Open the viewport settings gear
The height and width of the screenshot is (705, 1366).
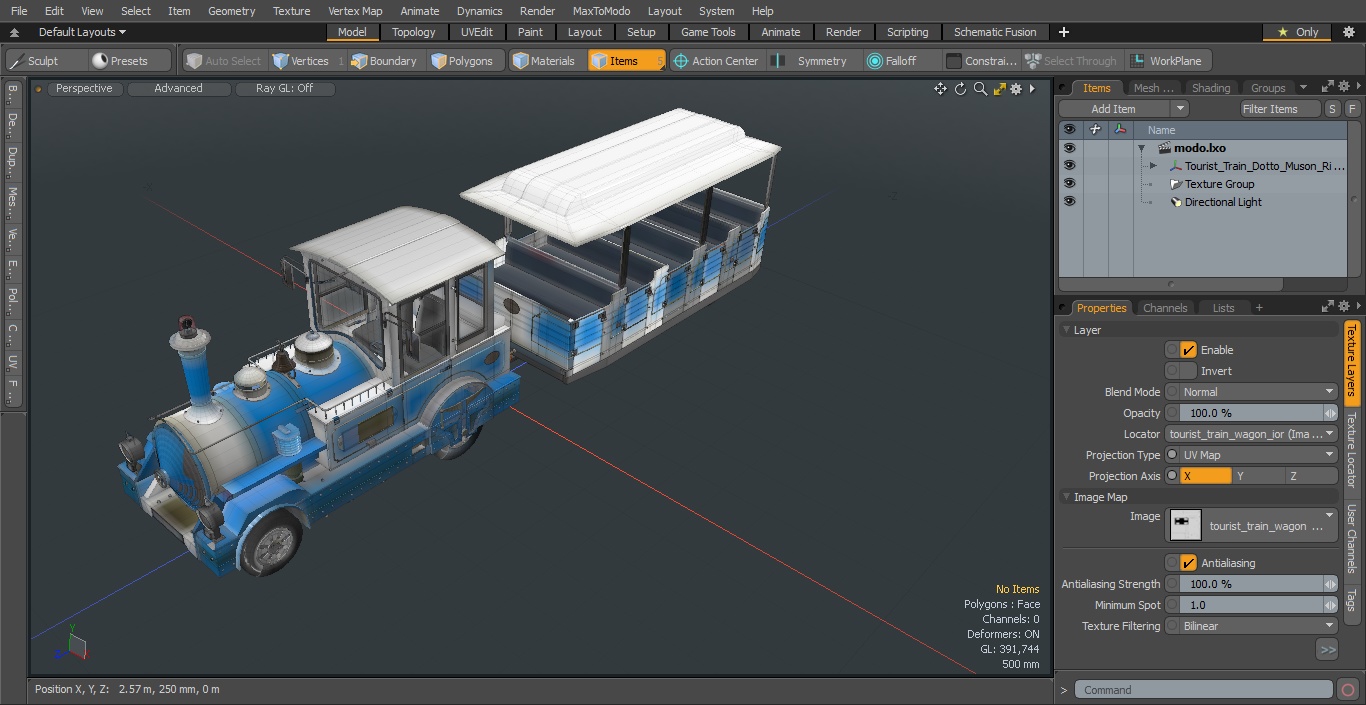coord(1016,89)
